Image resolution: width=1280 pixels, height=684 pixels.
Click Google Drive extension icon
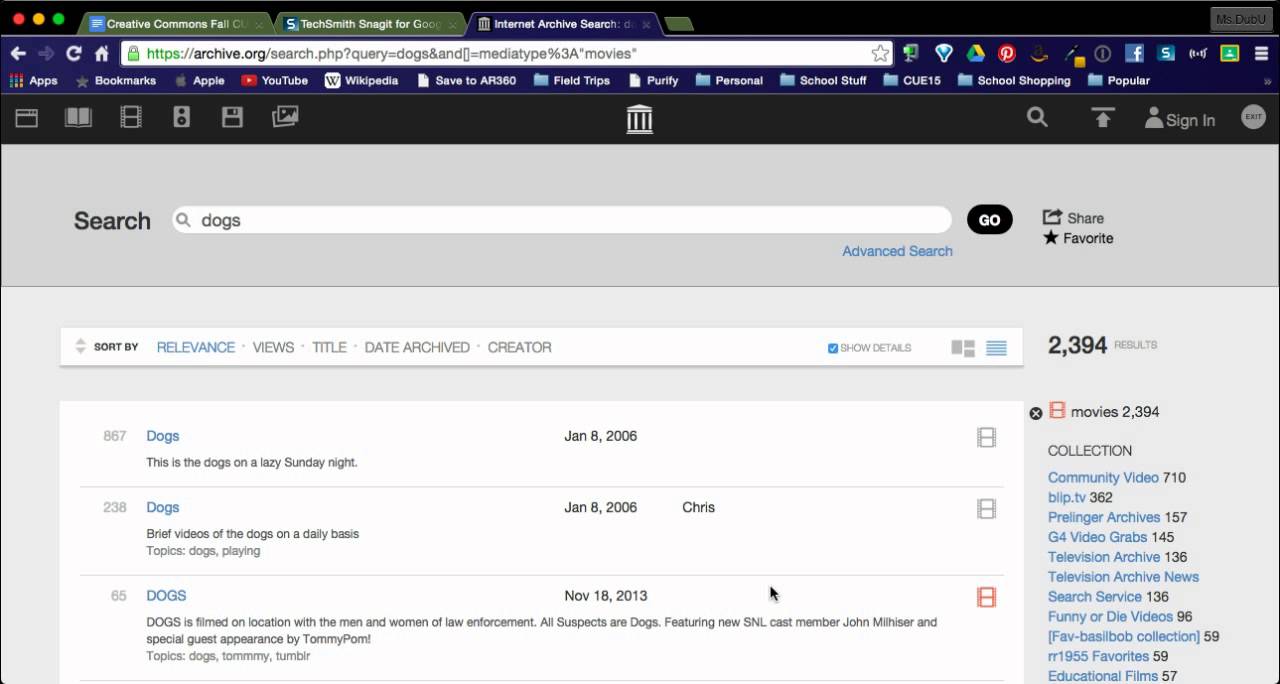pos(976,53)
